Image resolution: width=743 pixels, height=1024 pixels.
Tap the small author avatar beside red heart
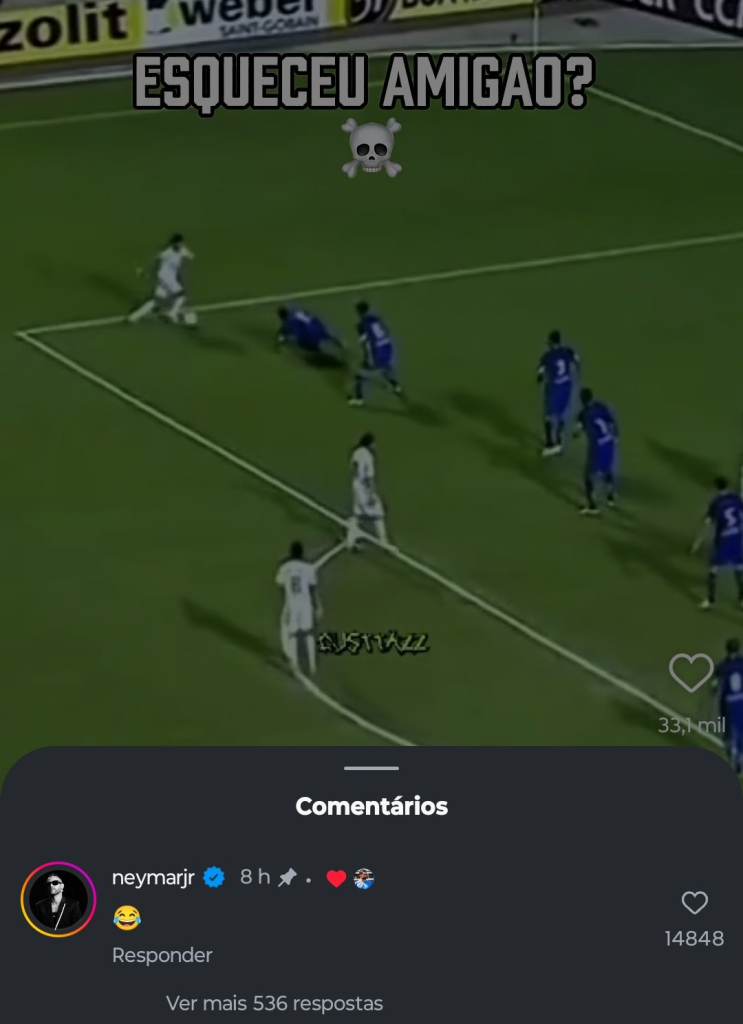[364, 878]
